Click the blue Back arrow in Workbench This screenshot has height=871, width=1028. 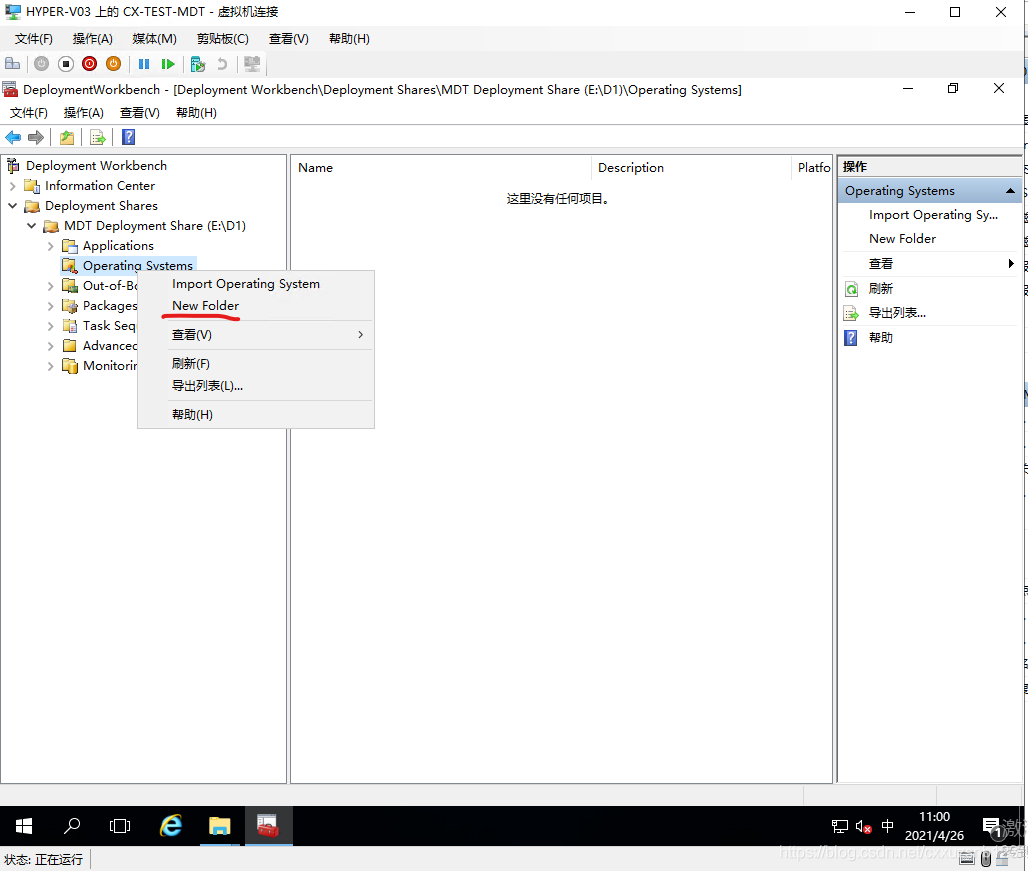13,137
